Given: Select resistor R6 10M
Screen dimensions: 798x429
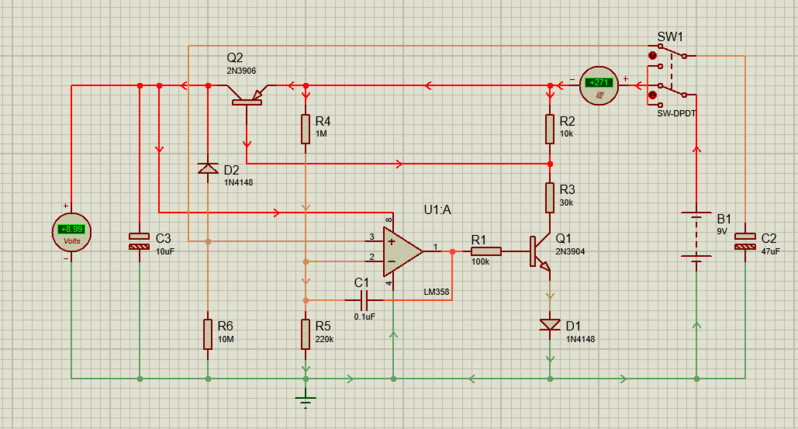Looking at the screenshot, I should click(x=207, y=334).
